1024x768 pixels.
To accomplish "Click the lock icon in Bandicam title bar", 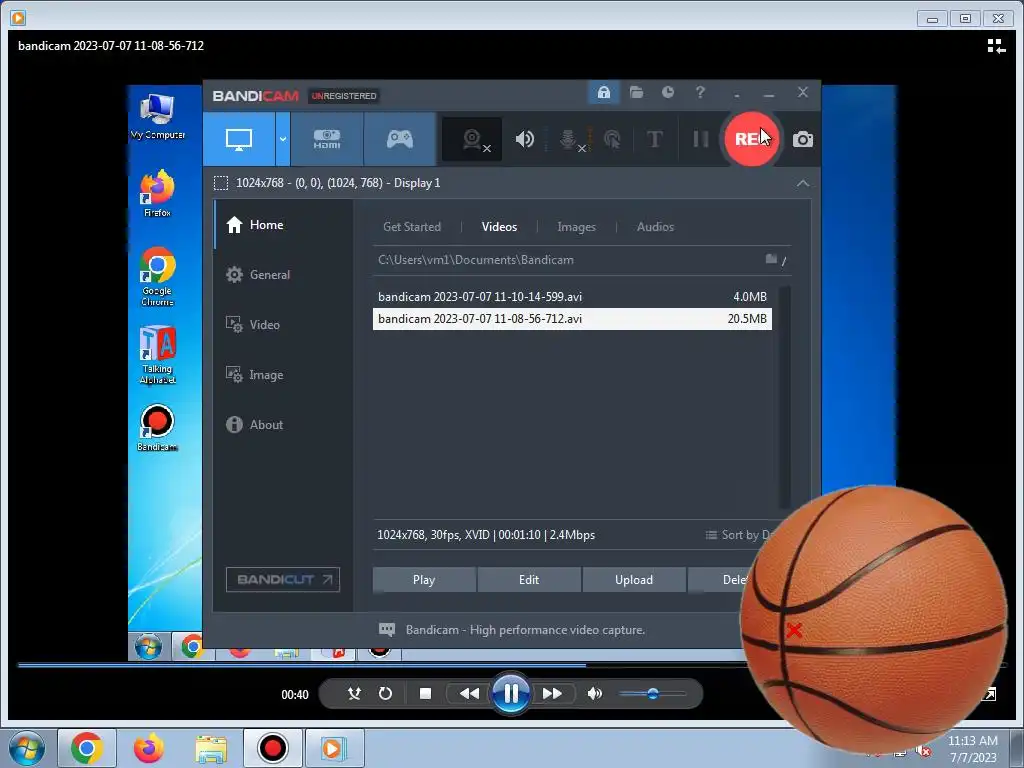I will [603, 92].
